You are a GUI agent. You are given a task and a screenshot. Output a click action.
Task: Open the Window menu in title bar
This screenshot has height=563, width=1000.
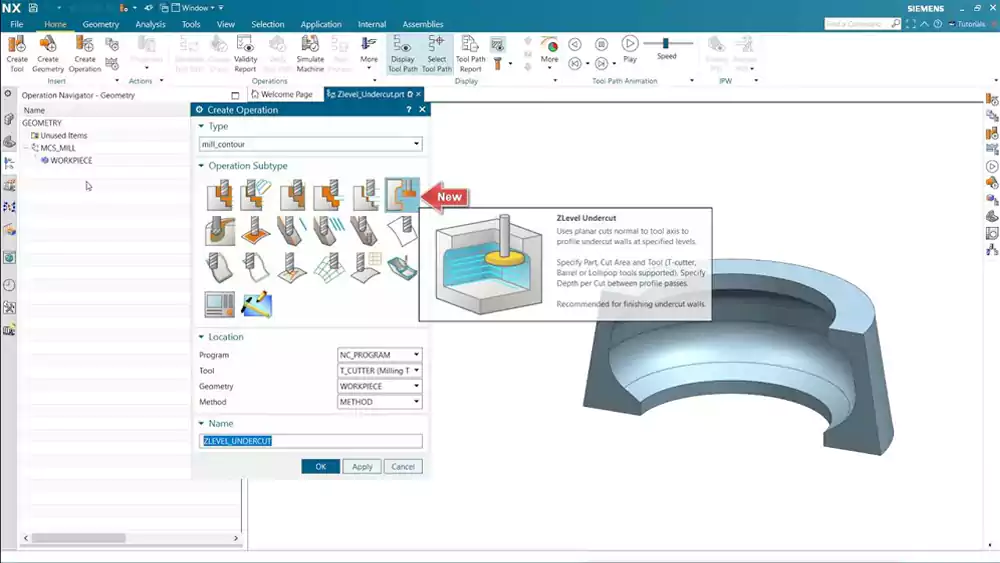(x=194, y=8)
